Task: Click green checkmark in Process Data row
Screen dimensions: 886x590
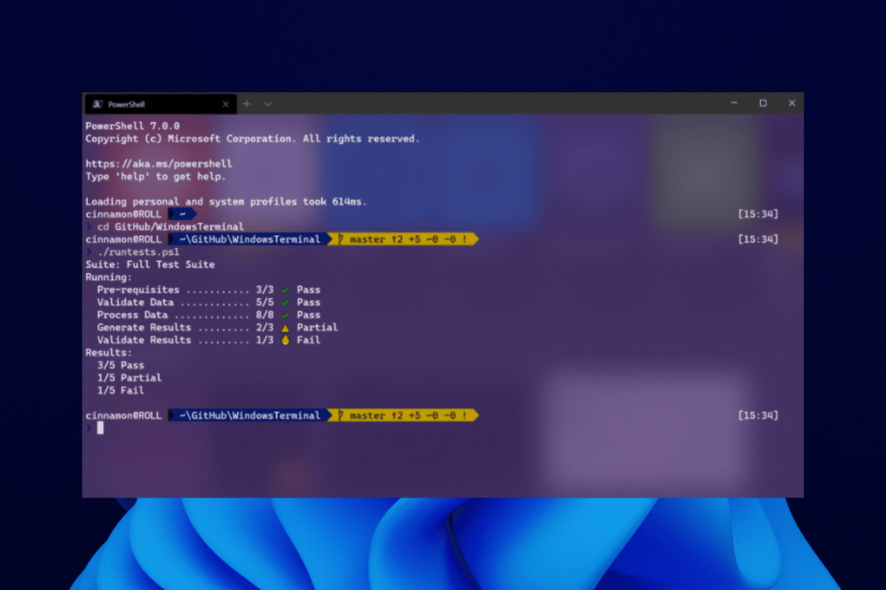Action: point(285,315)
